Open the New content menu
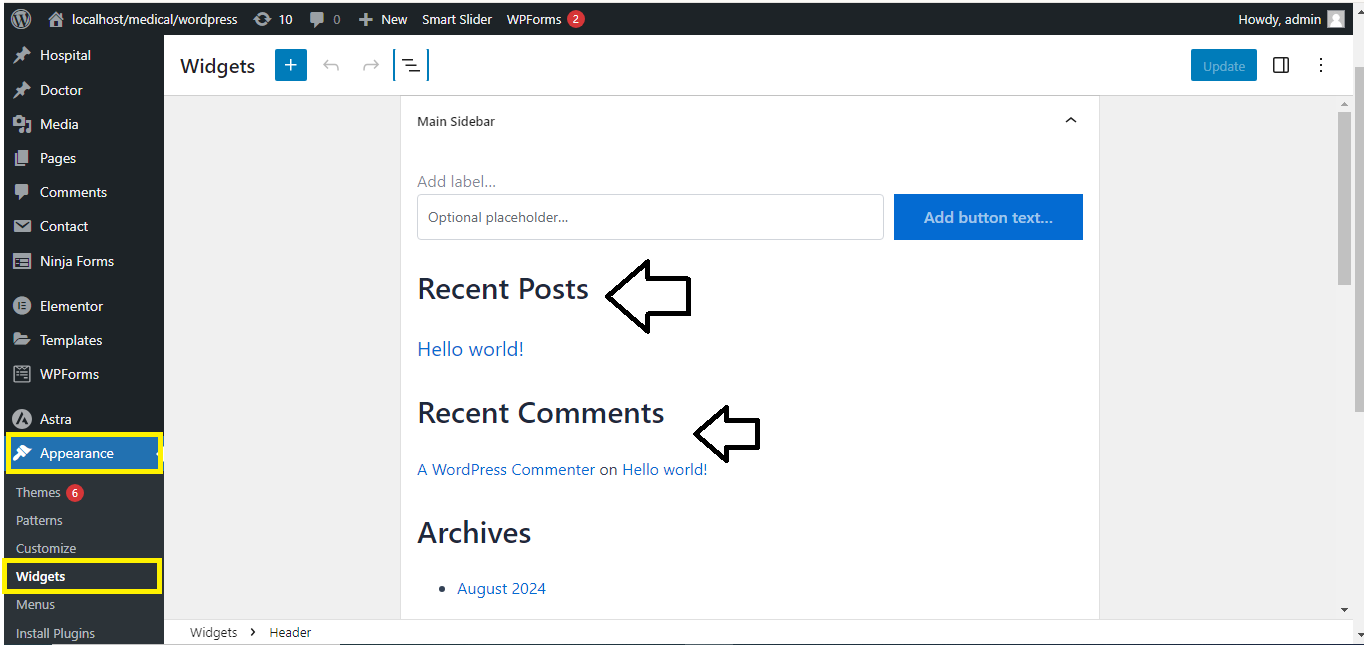 point(383,19)
